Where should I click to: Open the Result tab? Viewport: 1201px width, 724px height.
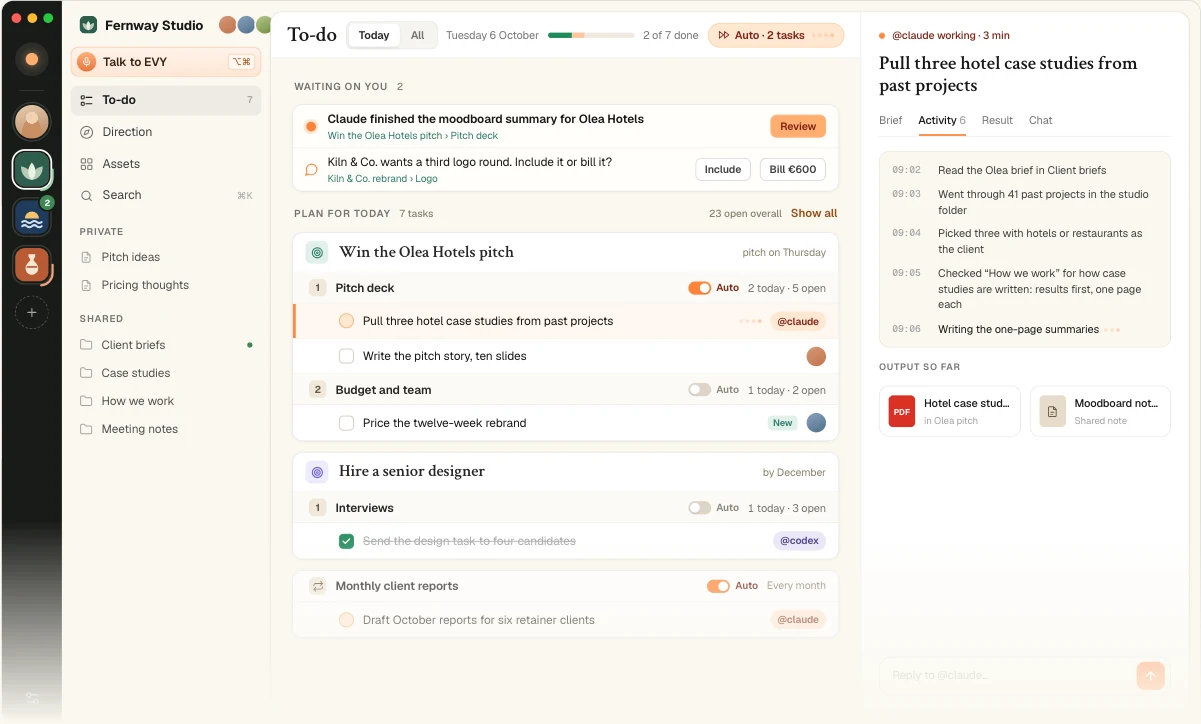click(x=997, y=120)
